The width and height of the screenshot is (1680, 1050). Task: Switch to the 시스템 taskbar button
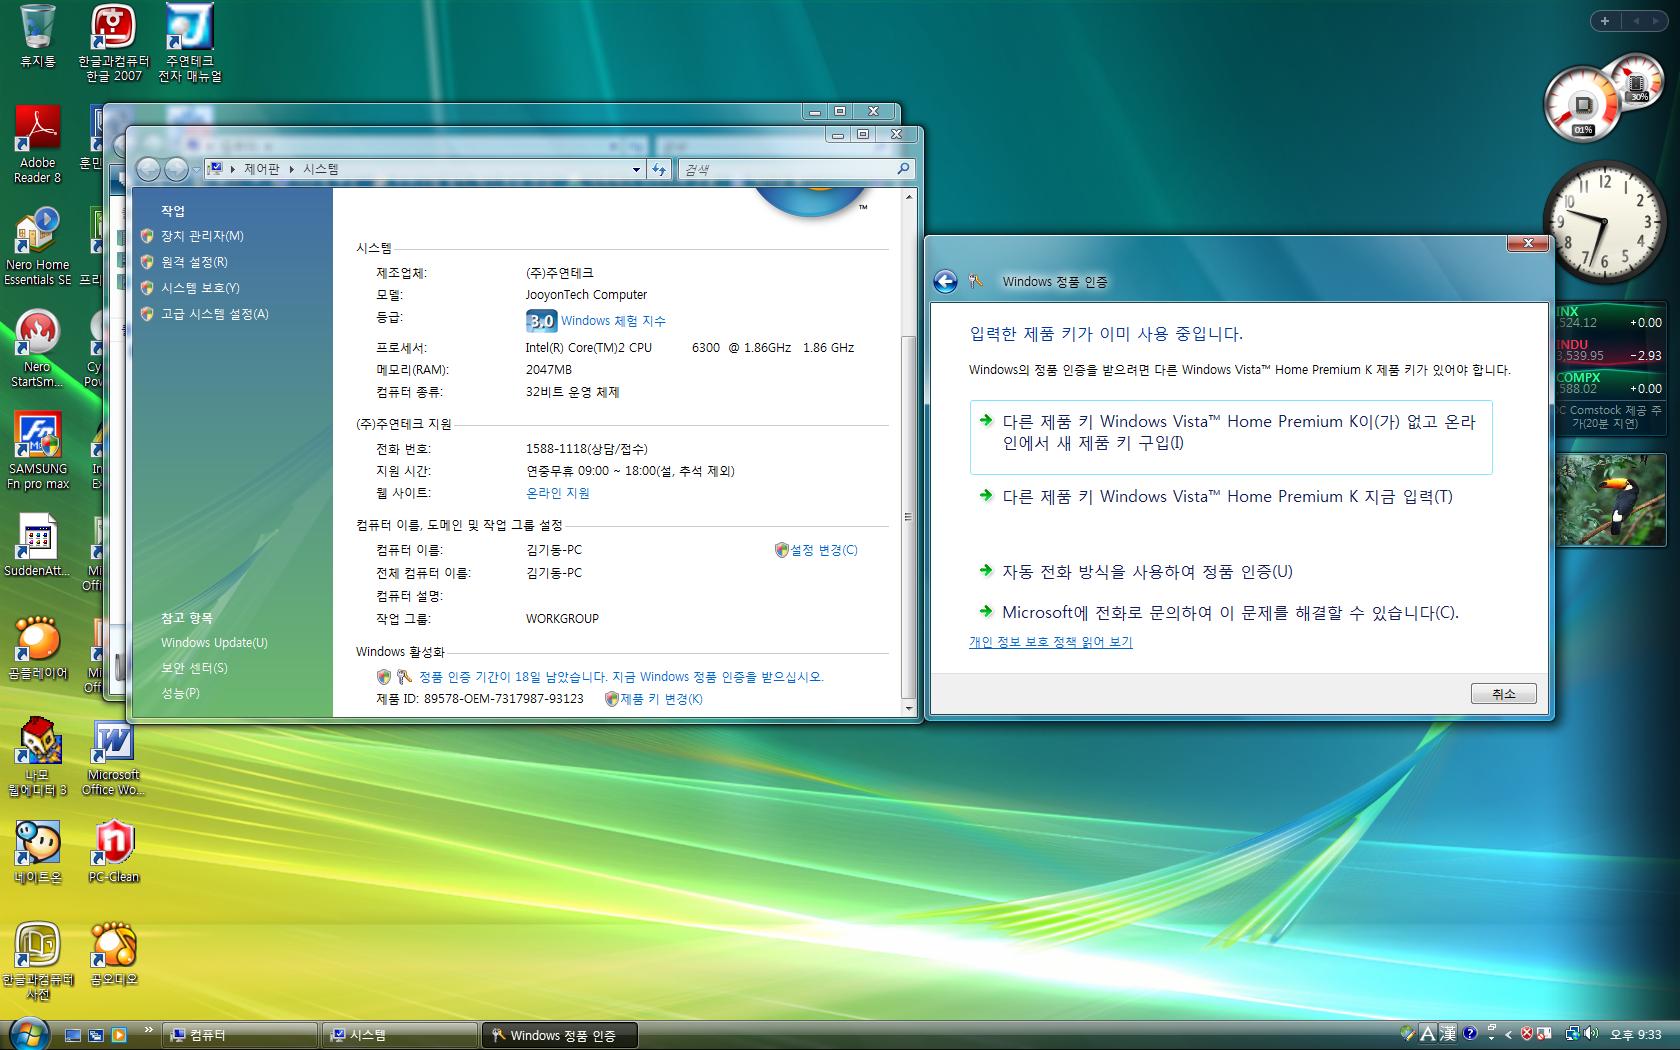coord(400,1035)
